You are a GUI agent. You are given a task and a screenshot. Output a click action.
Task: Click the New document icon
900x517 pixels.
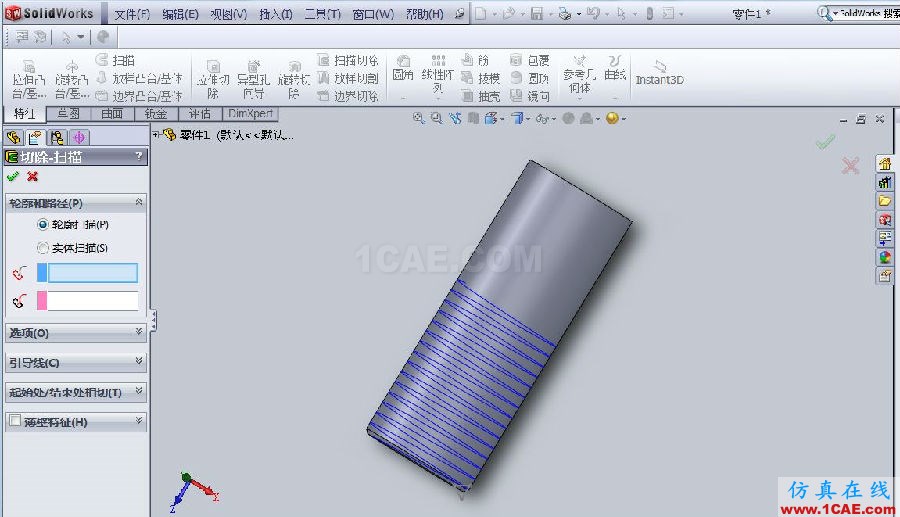point(481,13)
